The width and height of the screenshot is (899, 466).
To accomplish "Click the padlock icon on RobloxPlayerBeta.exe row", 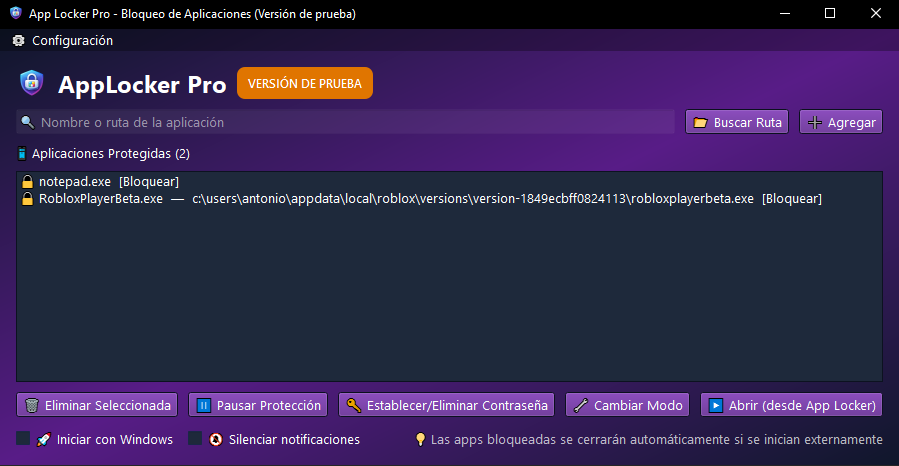I will click(x=27, y=199).
